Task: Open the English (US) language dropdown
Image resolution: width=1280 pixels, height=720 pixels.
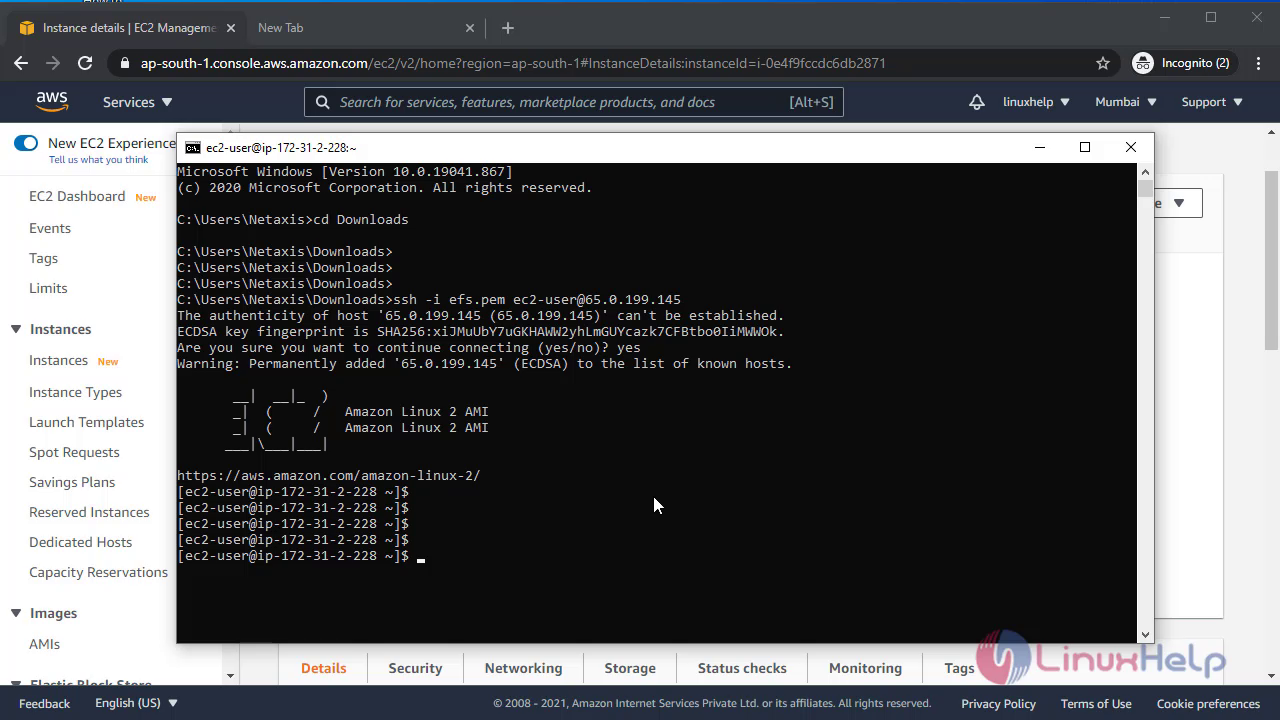Action: 136,703
